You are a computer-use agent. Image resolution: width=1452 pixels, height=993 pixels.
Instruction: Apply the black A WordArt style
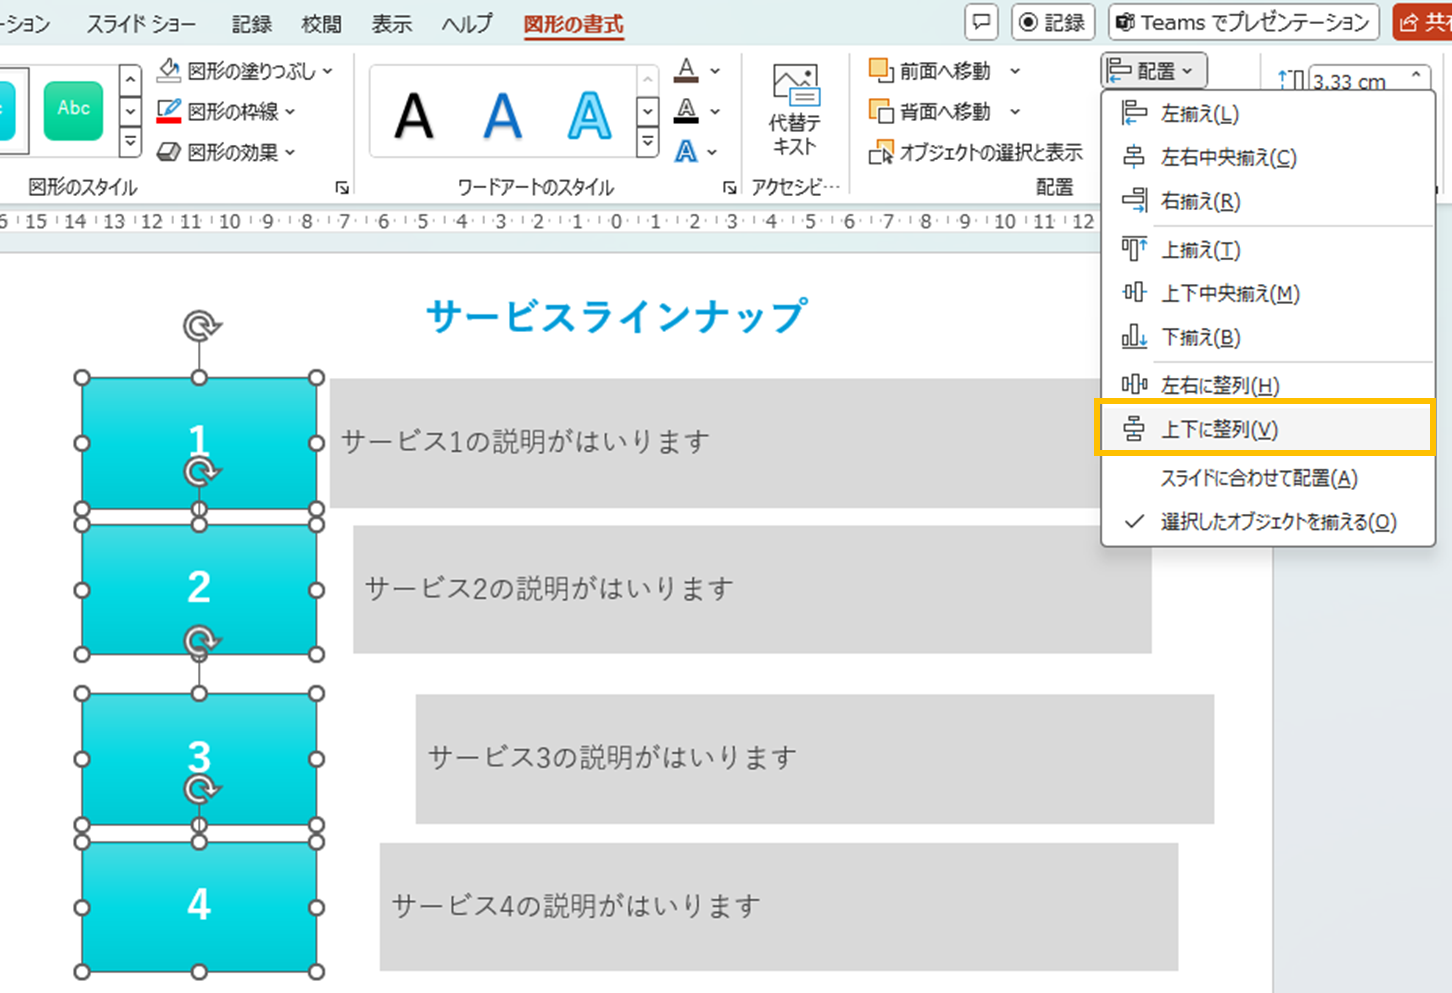coord(414,115)
